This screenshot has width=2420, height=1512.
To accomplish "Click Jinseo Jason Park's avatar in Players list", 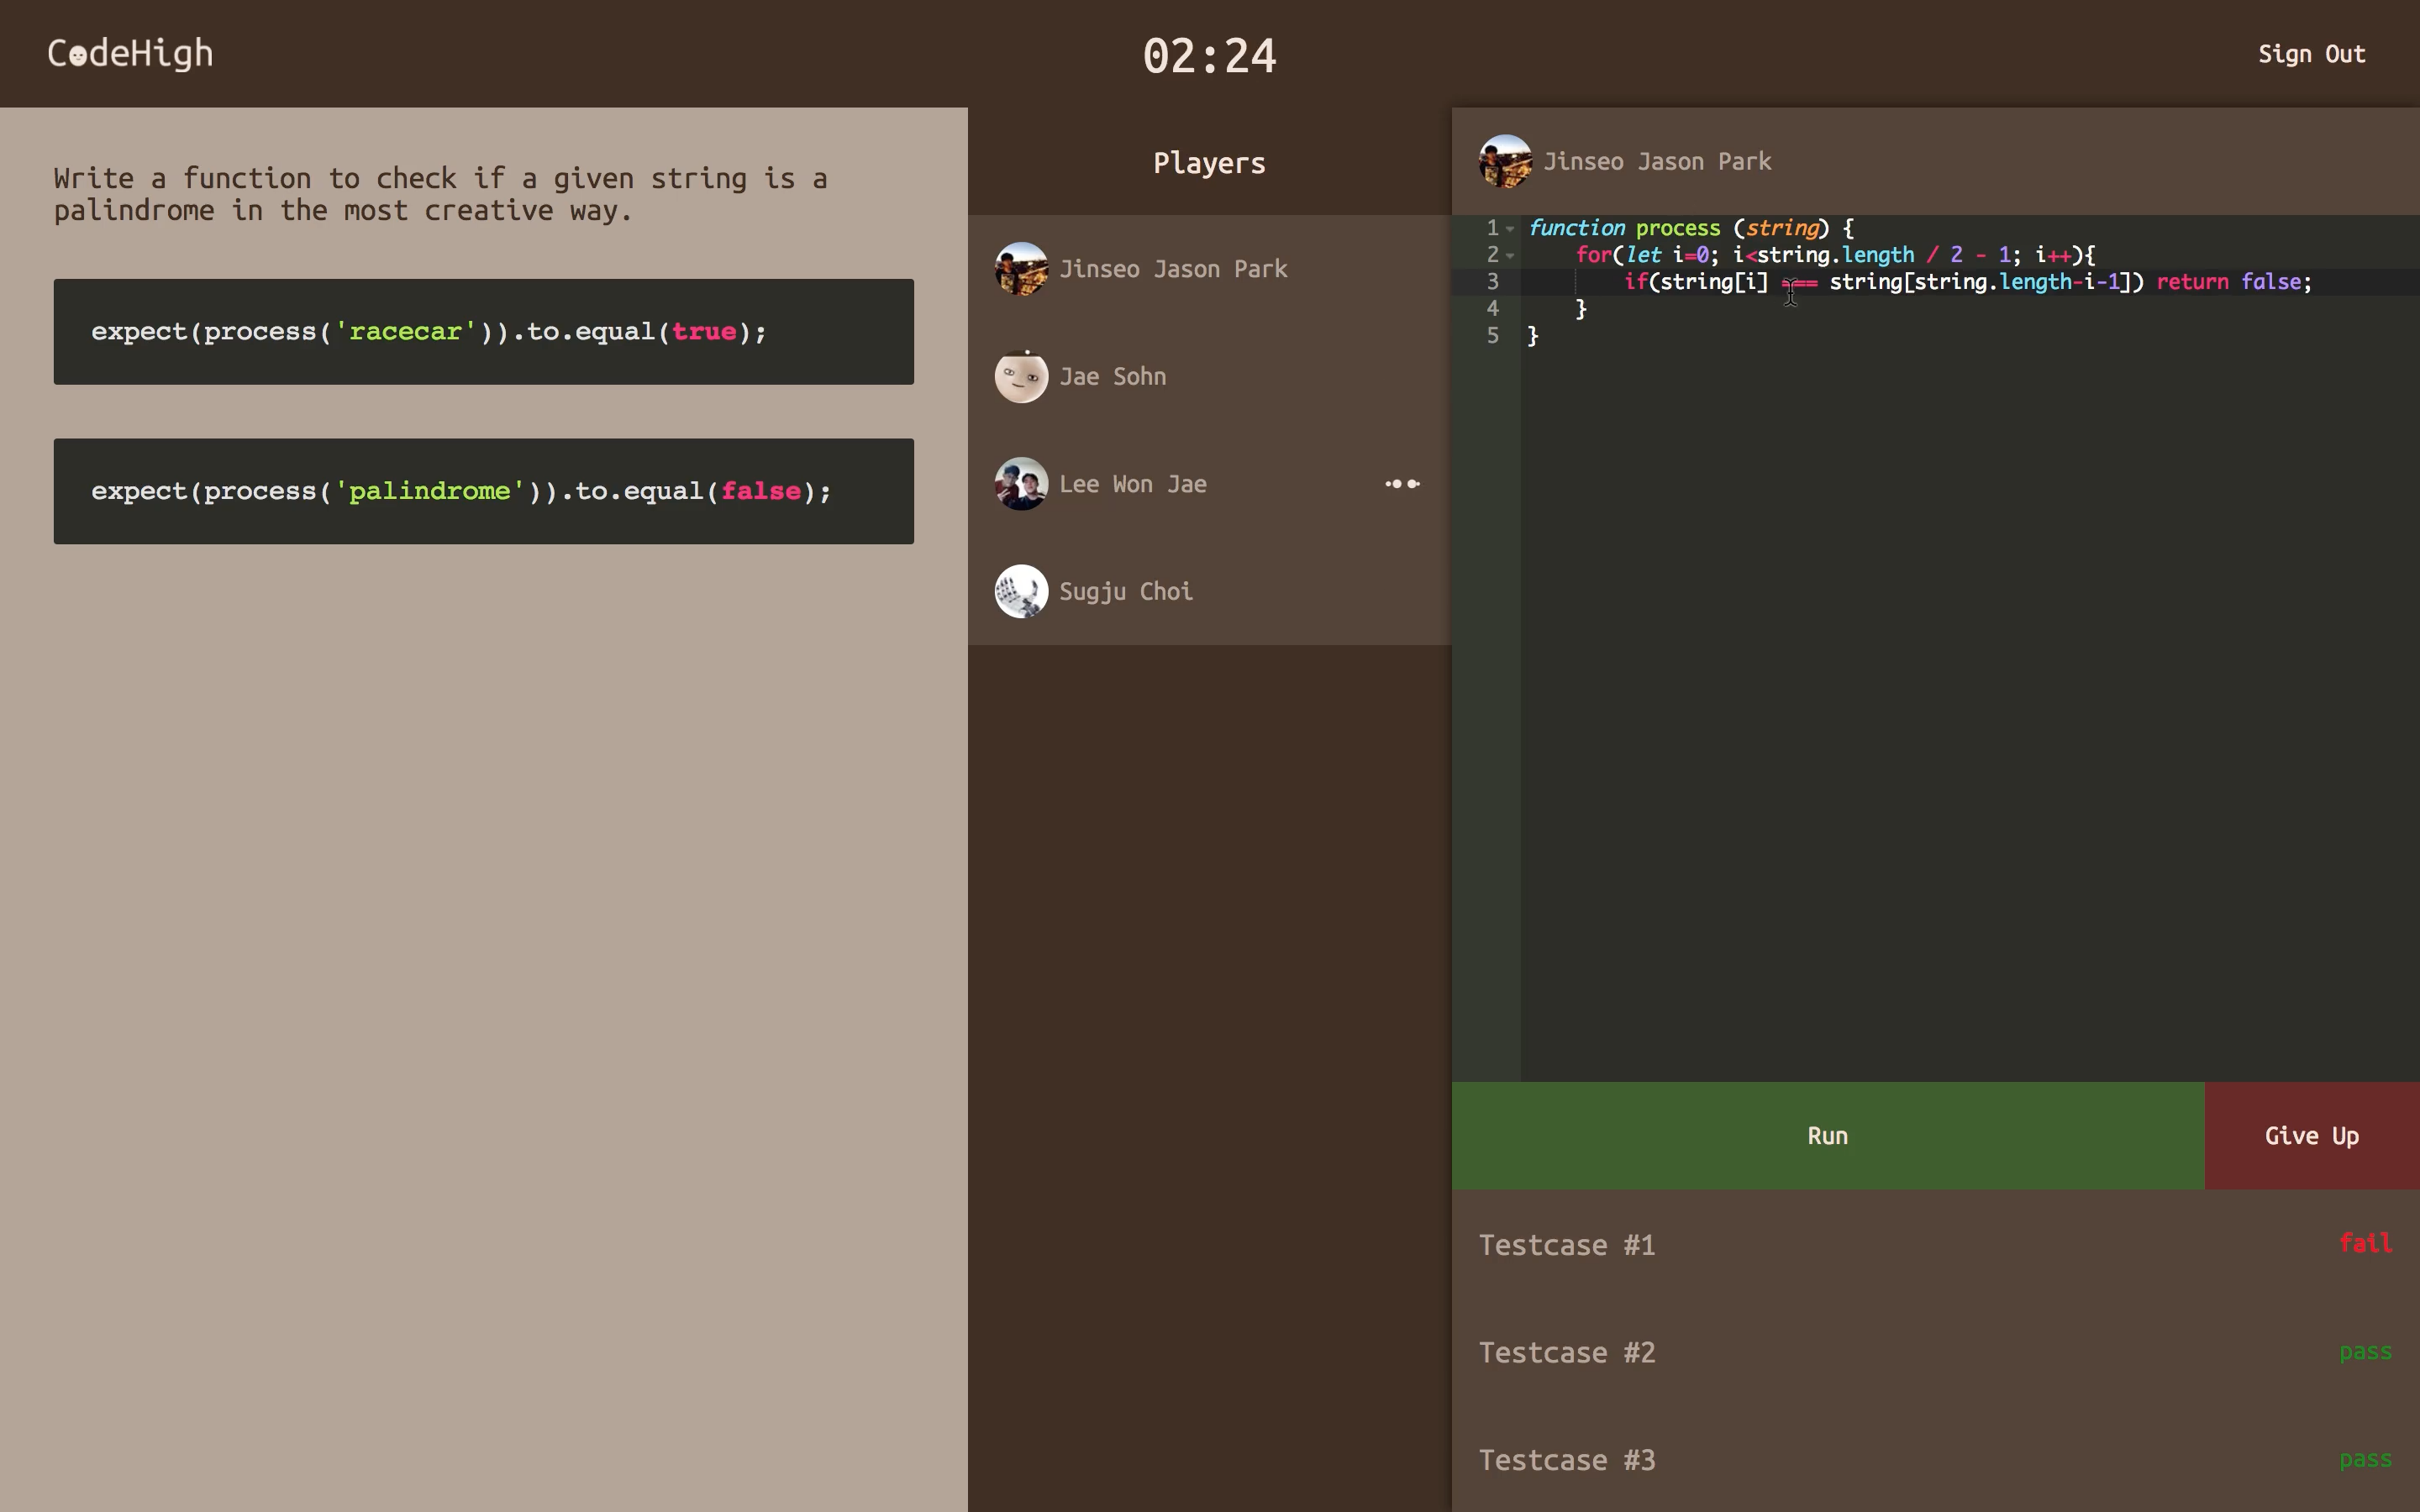I will tap(1021, 269).
